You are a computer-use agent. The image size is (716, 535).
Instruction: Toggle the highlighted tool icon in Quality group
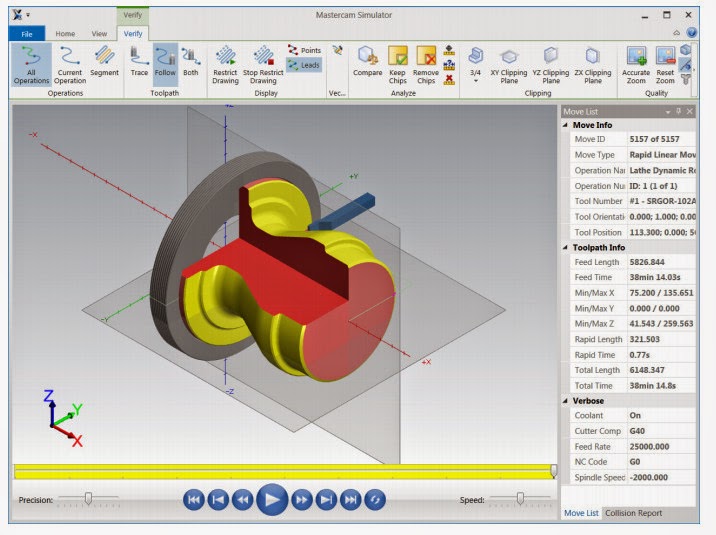(x=685, y=64)
